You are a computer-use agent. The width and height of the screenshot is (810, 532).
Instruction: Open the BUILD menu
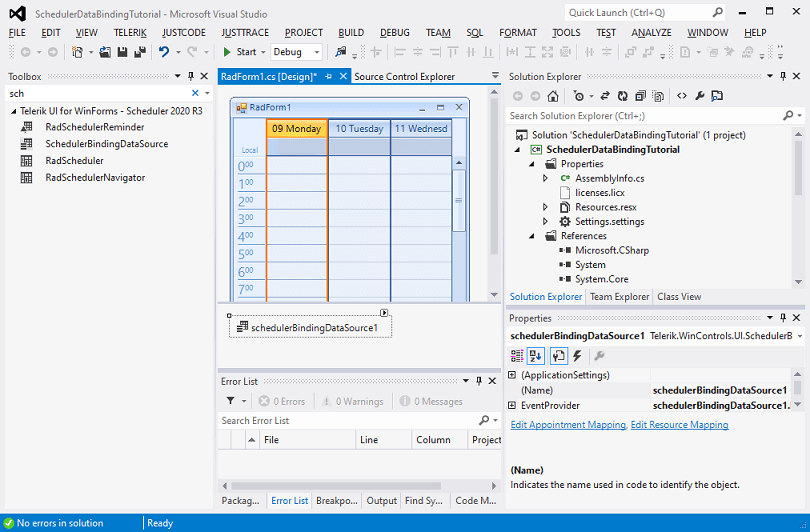tap(351, 33)
